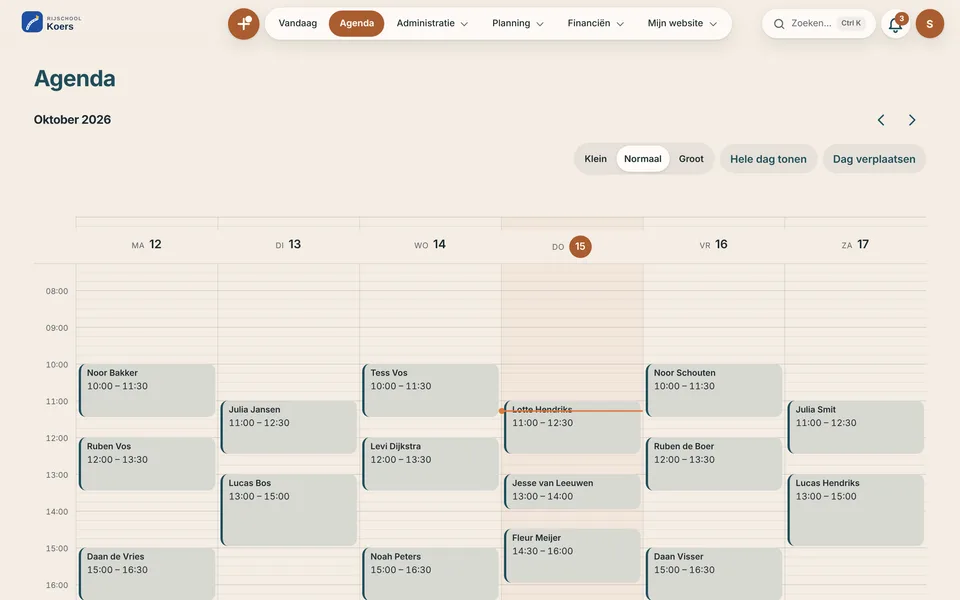This screenshot has width=960, height=600.
Task: Go to previous week arrow
Action: pos(881,120)
